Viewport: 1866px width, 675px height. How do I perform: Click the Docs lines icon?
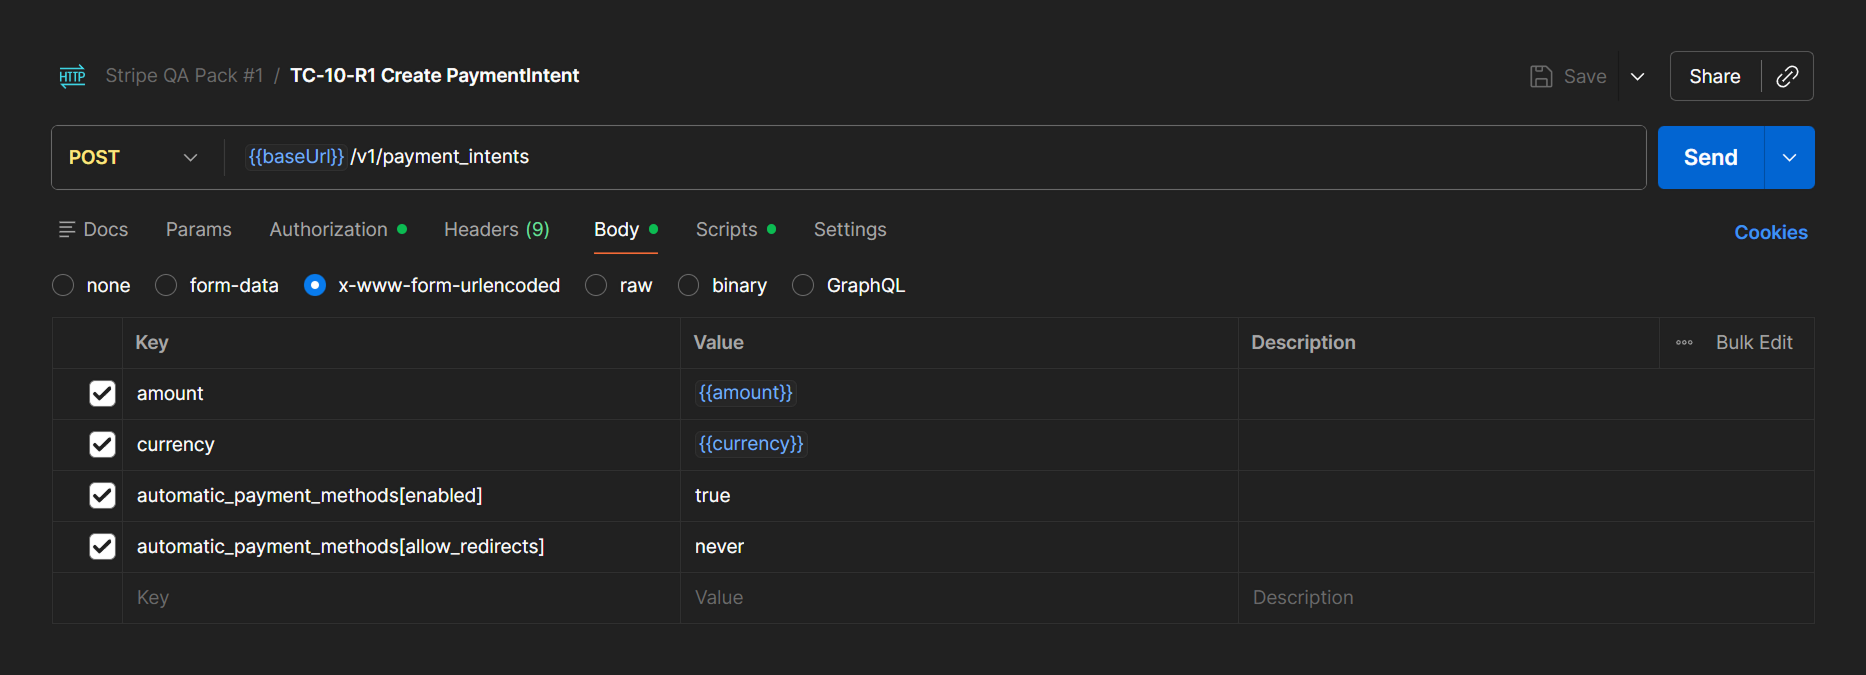[67, 230]
